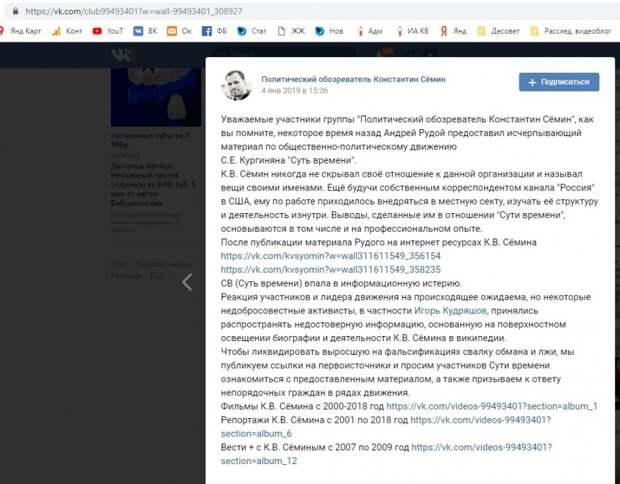The height and width of the screenshot is (484, 620).
Task: Subscribe with the Подписаться button
Action: tap(559, 82)
